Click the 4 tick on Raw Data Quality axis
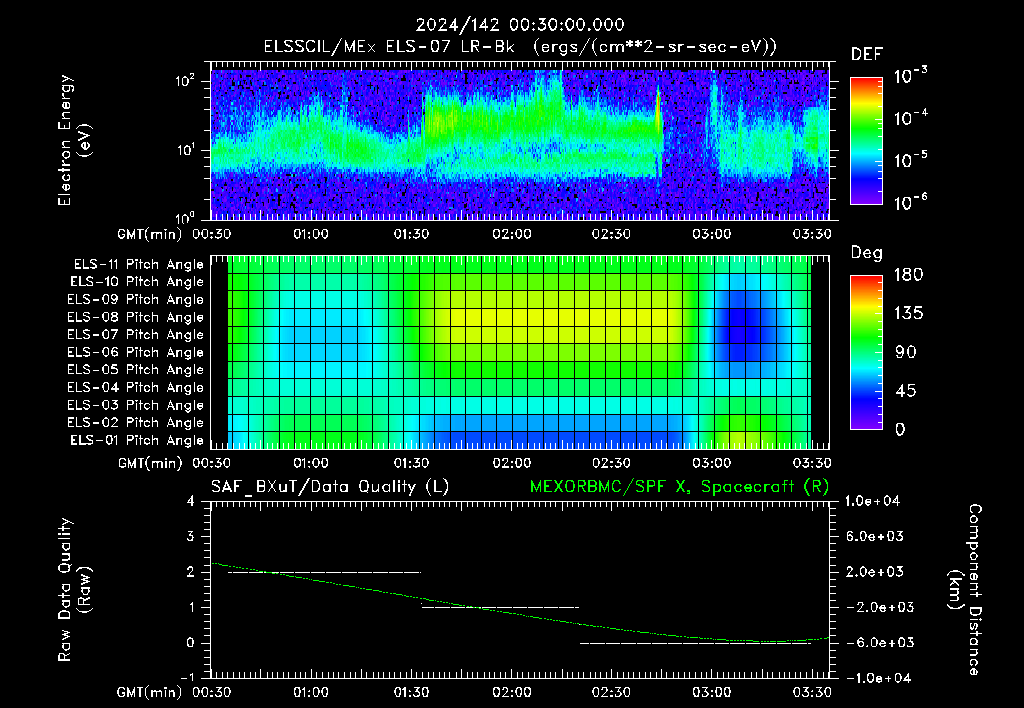This screenshot has height=708, width=1024. (190, 501)
